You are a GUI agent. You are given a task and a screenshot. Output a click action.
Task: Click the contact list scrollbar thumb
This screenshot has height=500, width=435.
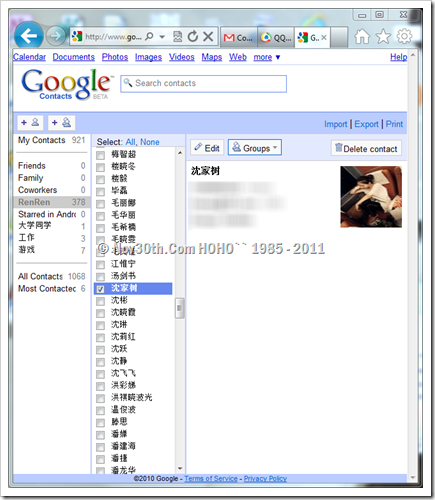(180, 308)
